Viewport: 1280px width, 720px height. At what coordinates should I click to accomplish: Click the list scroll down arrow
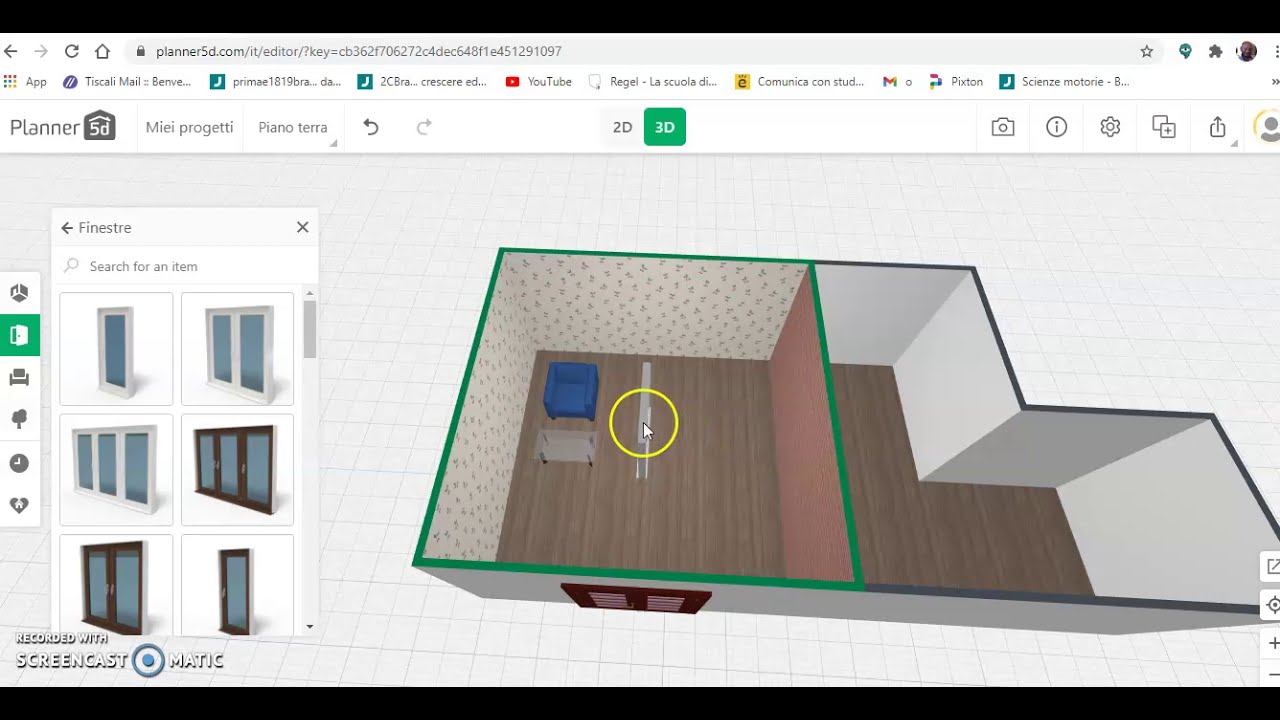click(x=310, y=627)
